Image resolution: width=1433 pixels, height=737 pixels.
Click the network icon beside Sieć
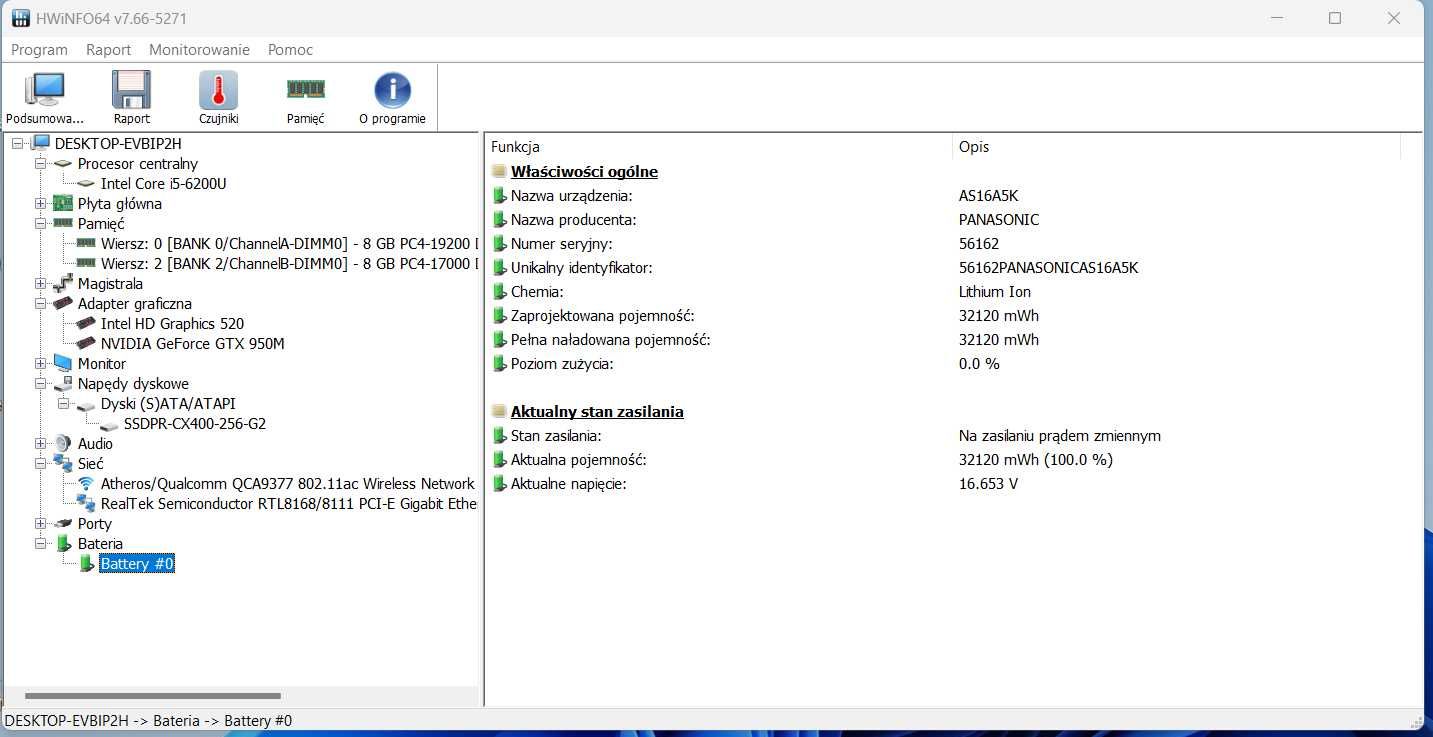tap(63, 464)
